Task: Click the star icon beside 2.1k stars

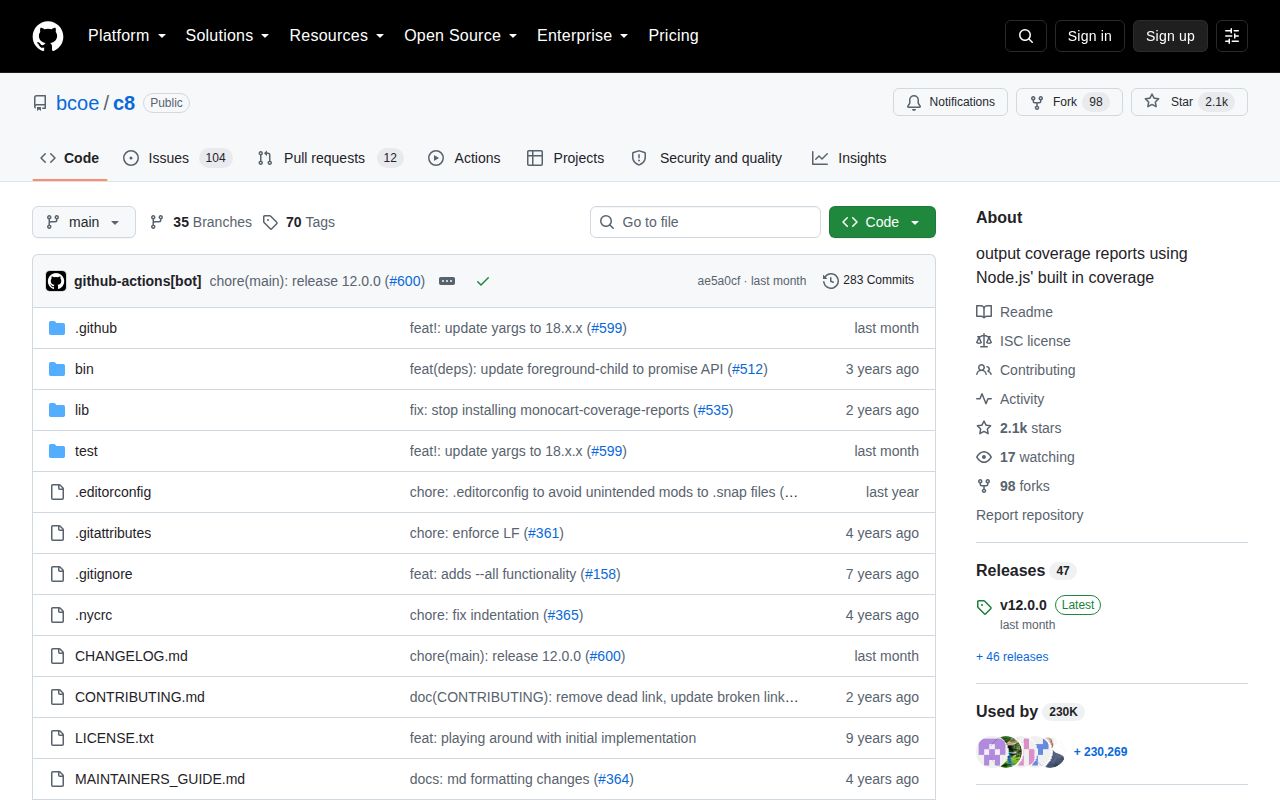Action: click(984, 428)
